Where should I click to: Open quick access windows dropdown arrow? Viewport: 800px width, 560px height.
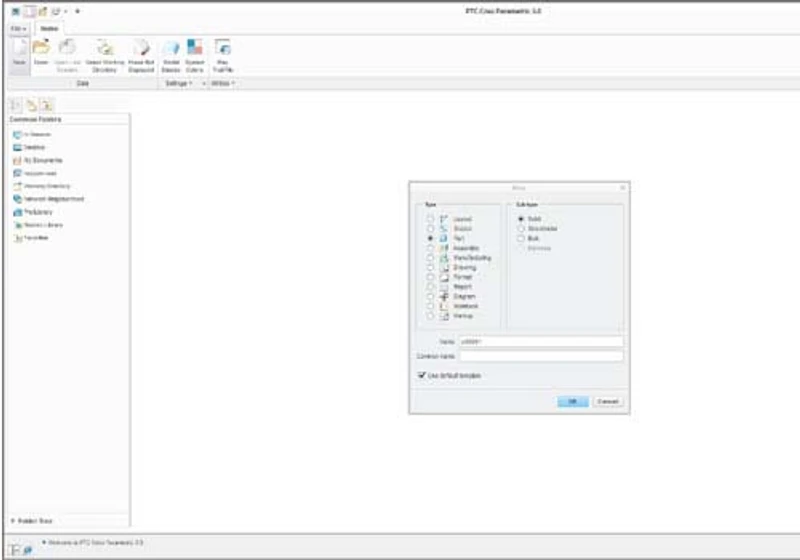click(x=66, y=11)
